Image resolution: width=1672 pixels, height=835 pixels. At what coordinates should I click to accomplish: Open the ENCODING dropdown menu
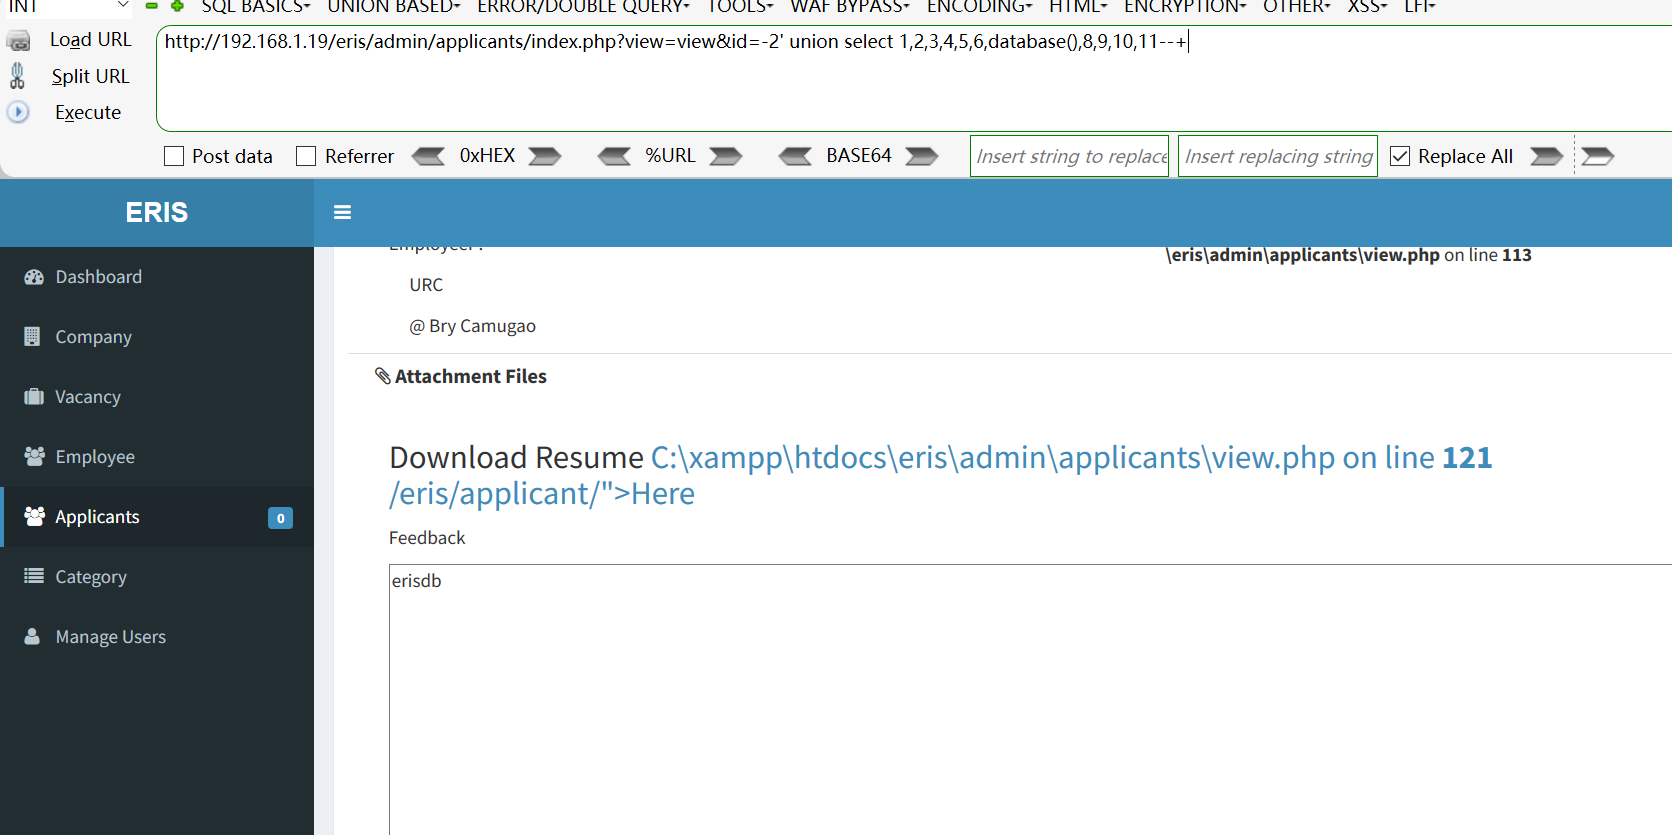point(979,6)
